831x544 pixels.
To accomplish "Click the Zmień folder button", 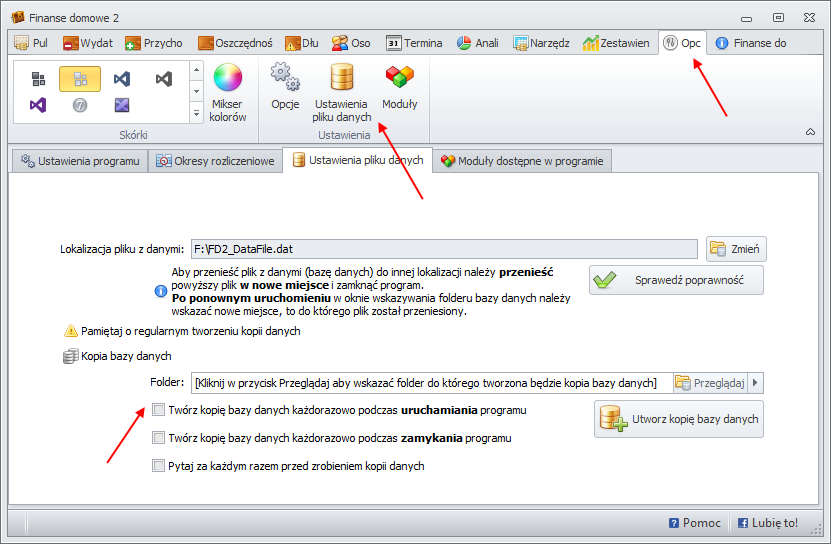I will [736, 249].
